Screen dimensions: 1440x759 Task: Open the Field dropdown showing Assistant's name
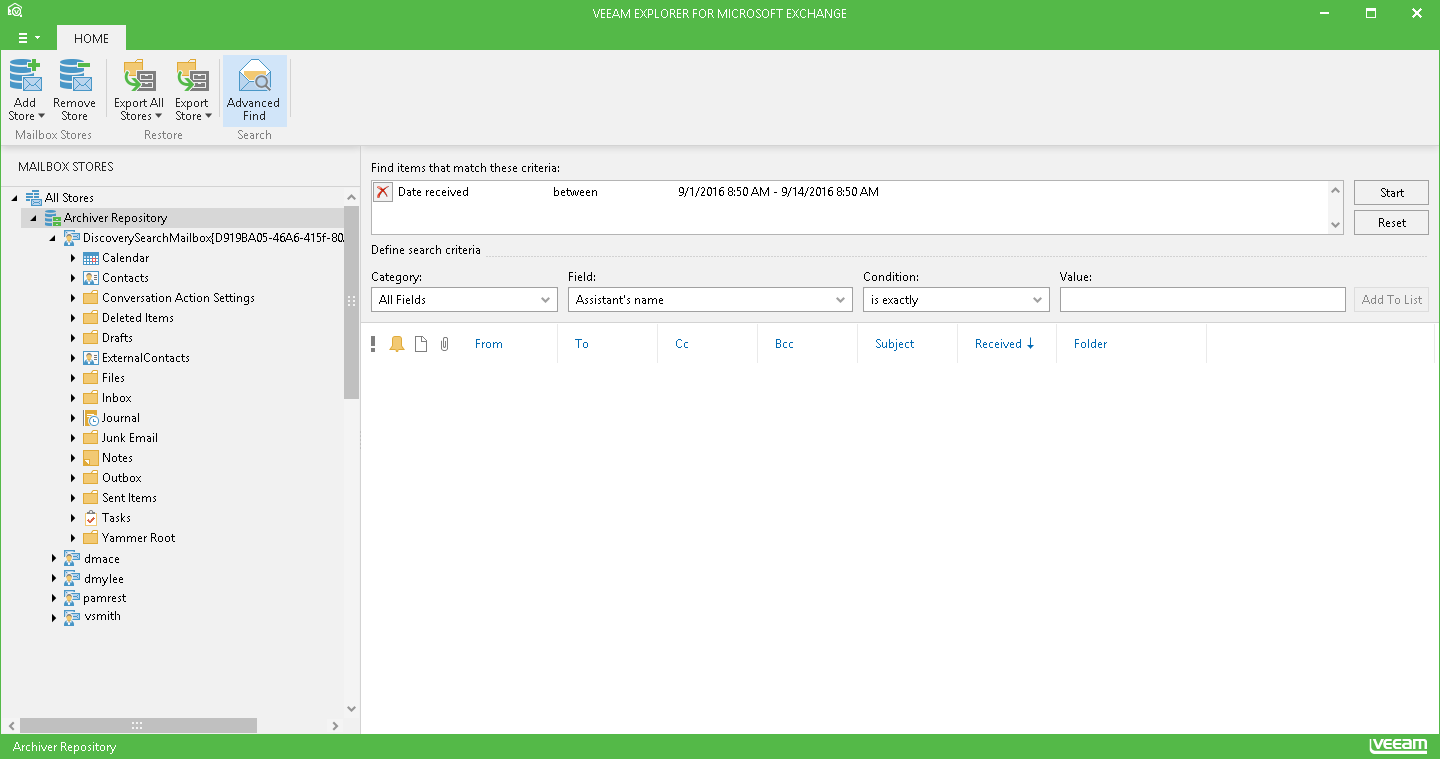coord(710,300)
